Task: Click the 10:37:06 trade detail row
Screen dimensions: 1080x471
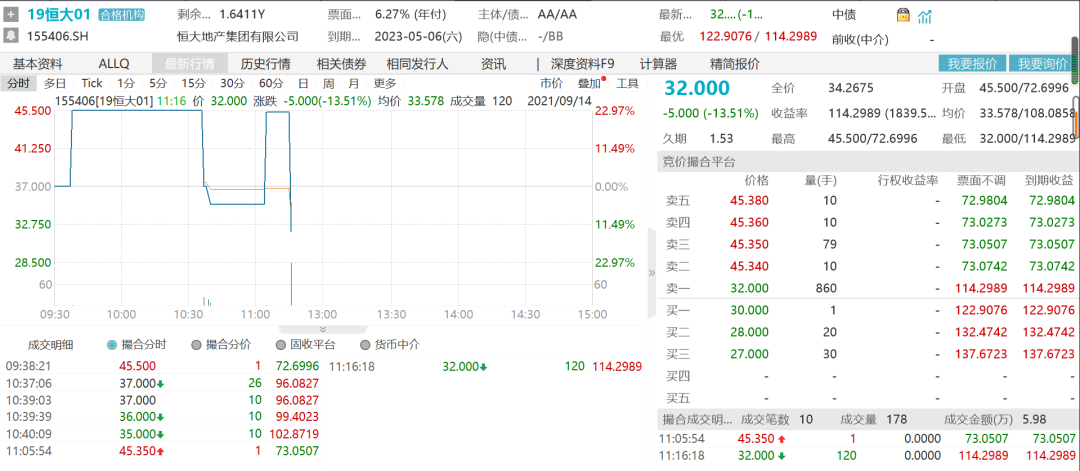Action: (163, 383)
